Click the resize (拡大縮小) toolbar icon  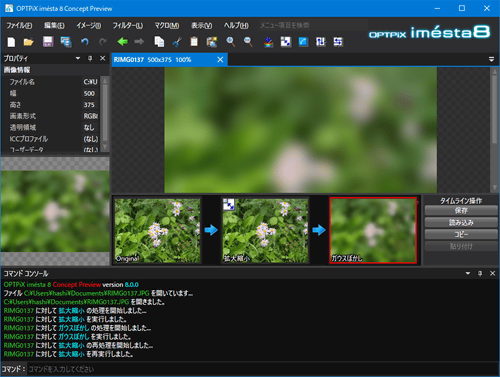click(x=286, y=42)
